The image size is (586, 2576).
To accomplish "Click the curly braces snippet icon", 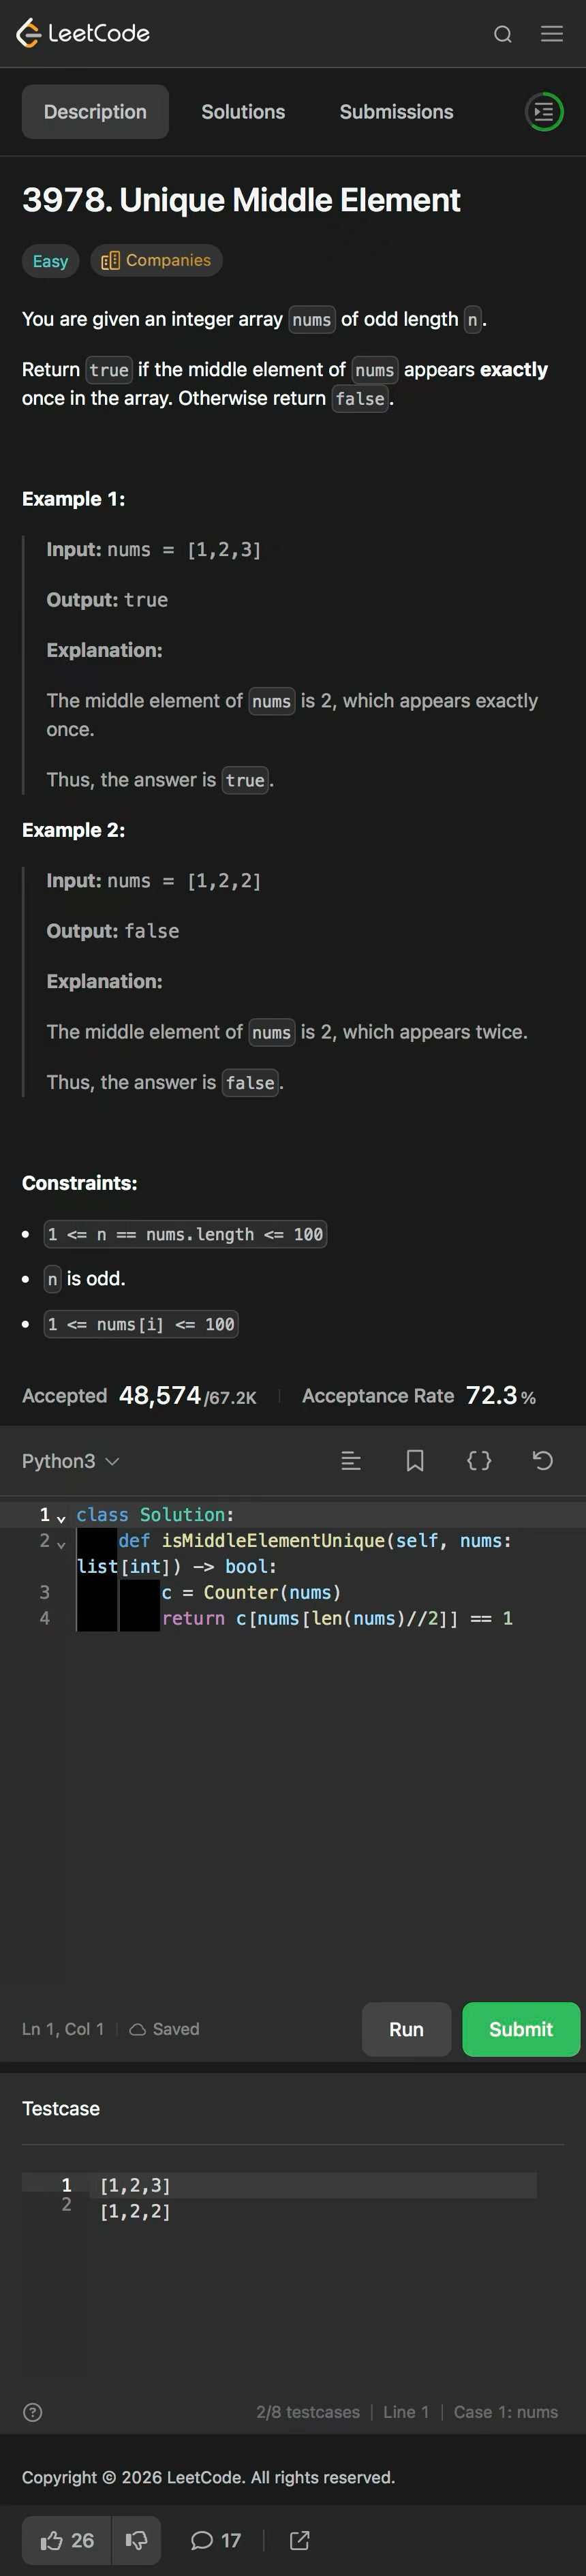I will click(479, 1461).
